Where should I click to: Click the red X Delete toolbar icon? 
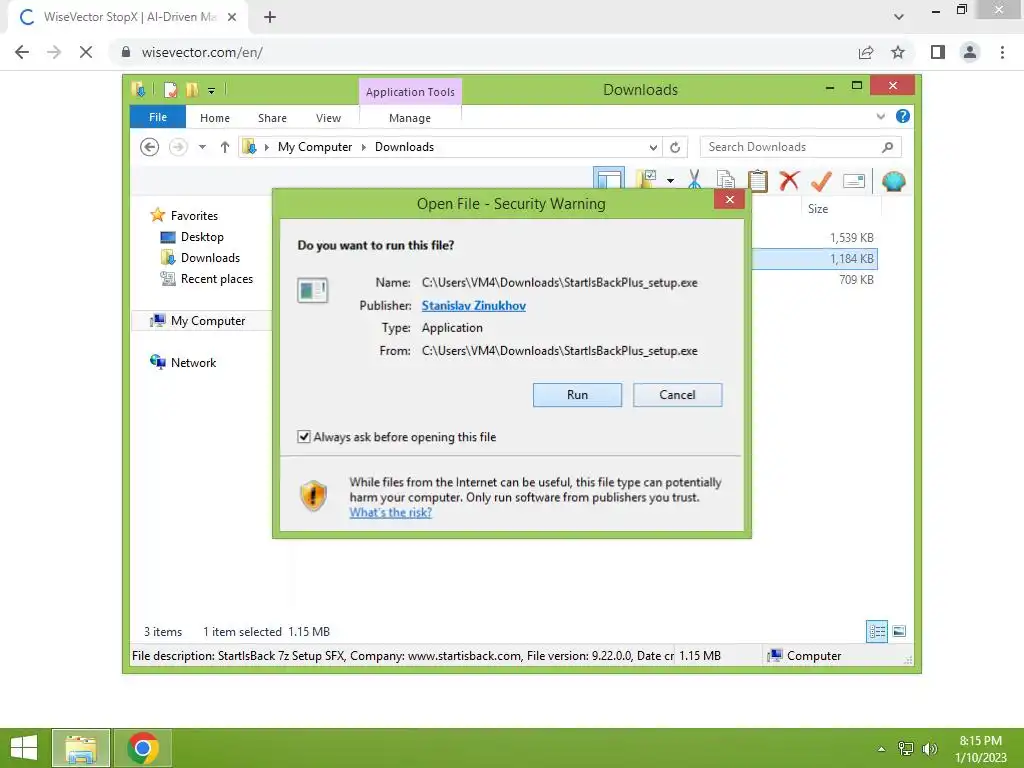[x=789, y=180]
